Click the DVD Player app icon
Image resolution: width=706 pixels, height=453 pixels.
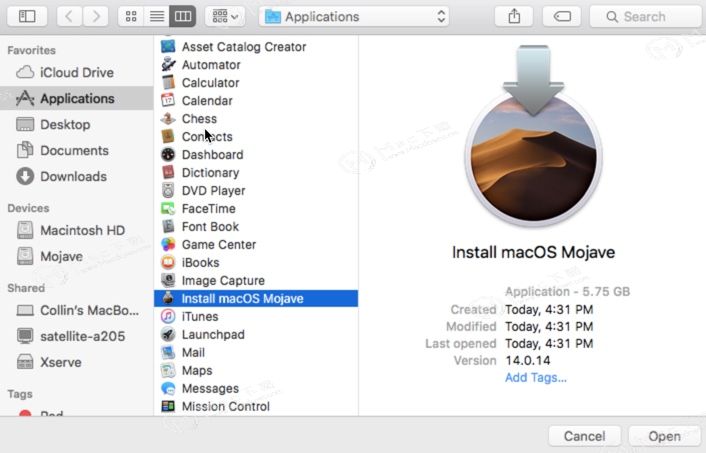(168, 190)
